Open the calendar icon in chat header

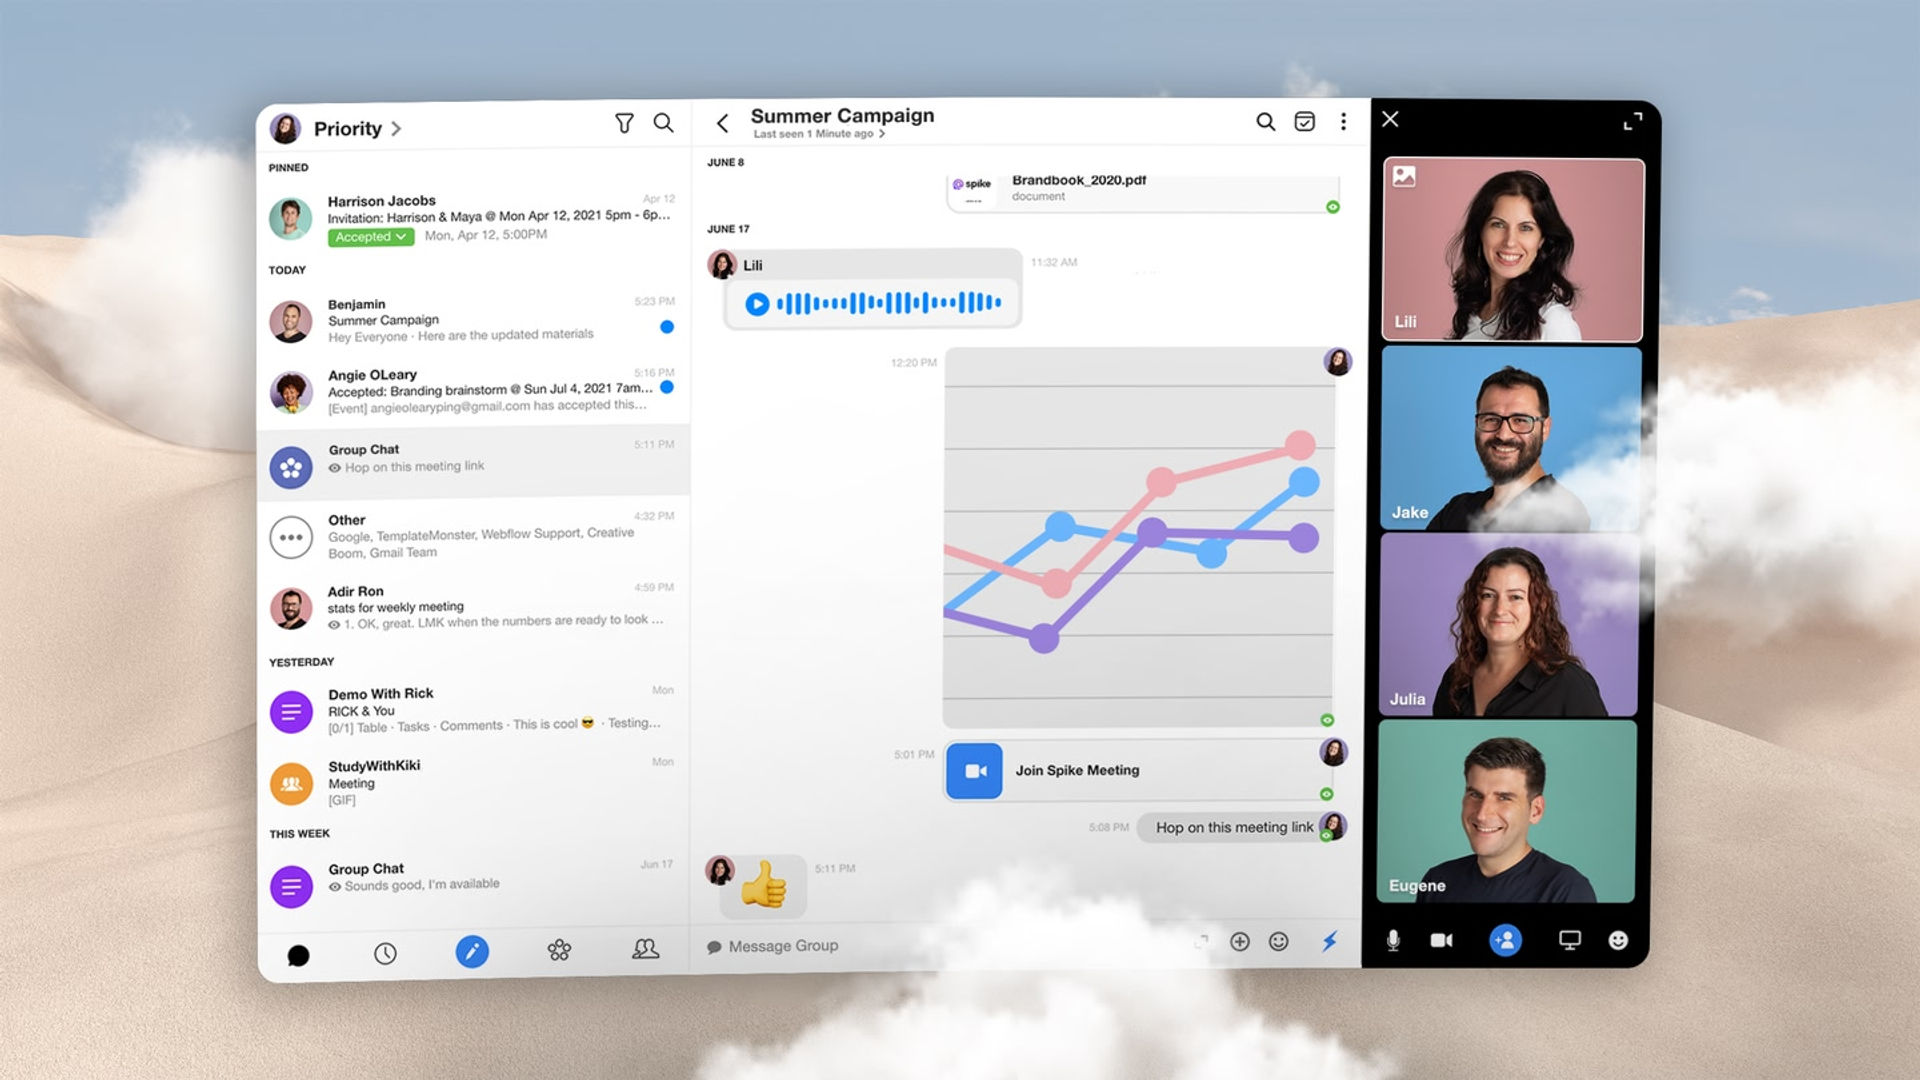tap(1304, 122)
